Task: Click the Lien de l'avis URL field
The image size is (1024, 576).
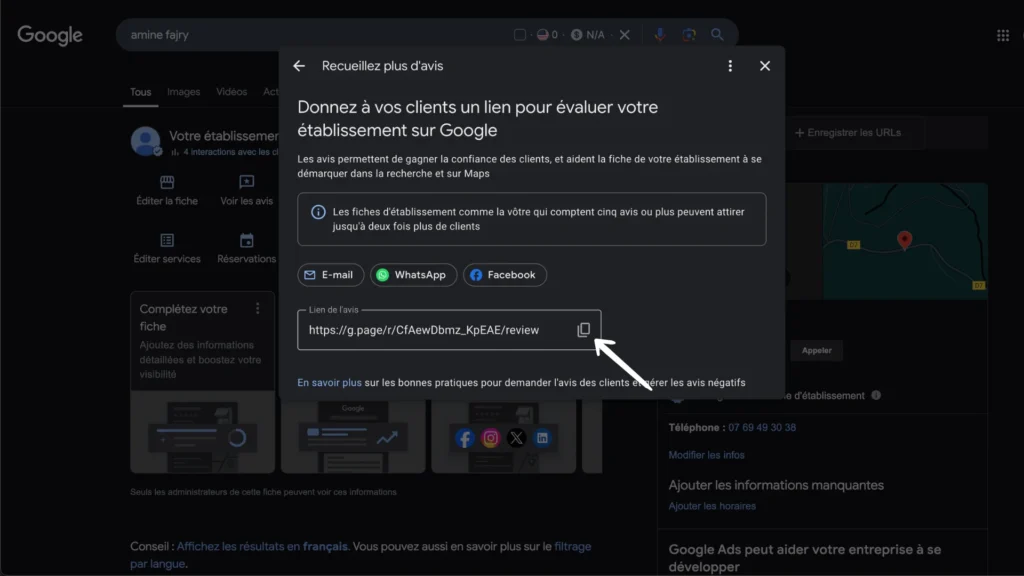Action: pyautogui.click(x=449, y=330)
